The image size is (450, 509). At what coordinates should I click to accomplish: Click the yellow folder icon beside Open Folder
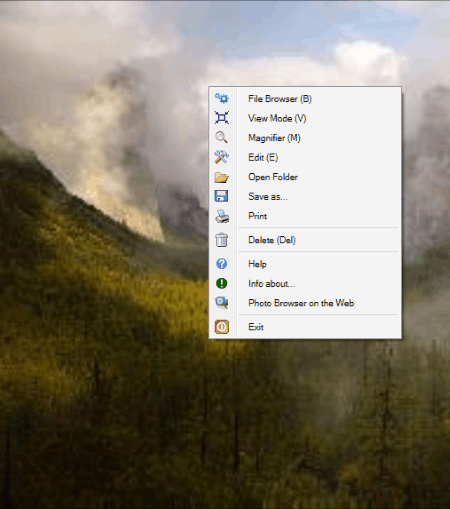[222, 177]
